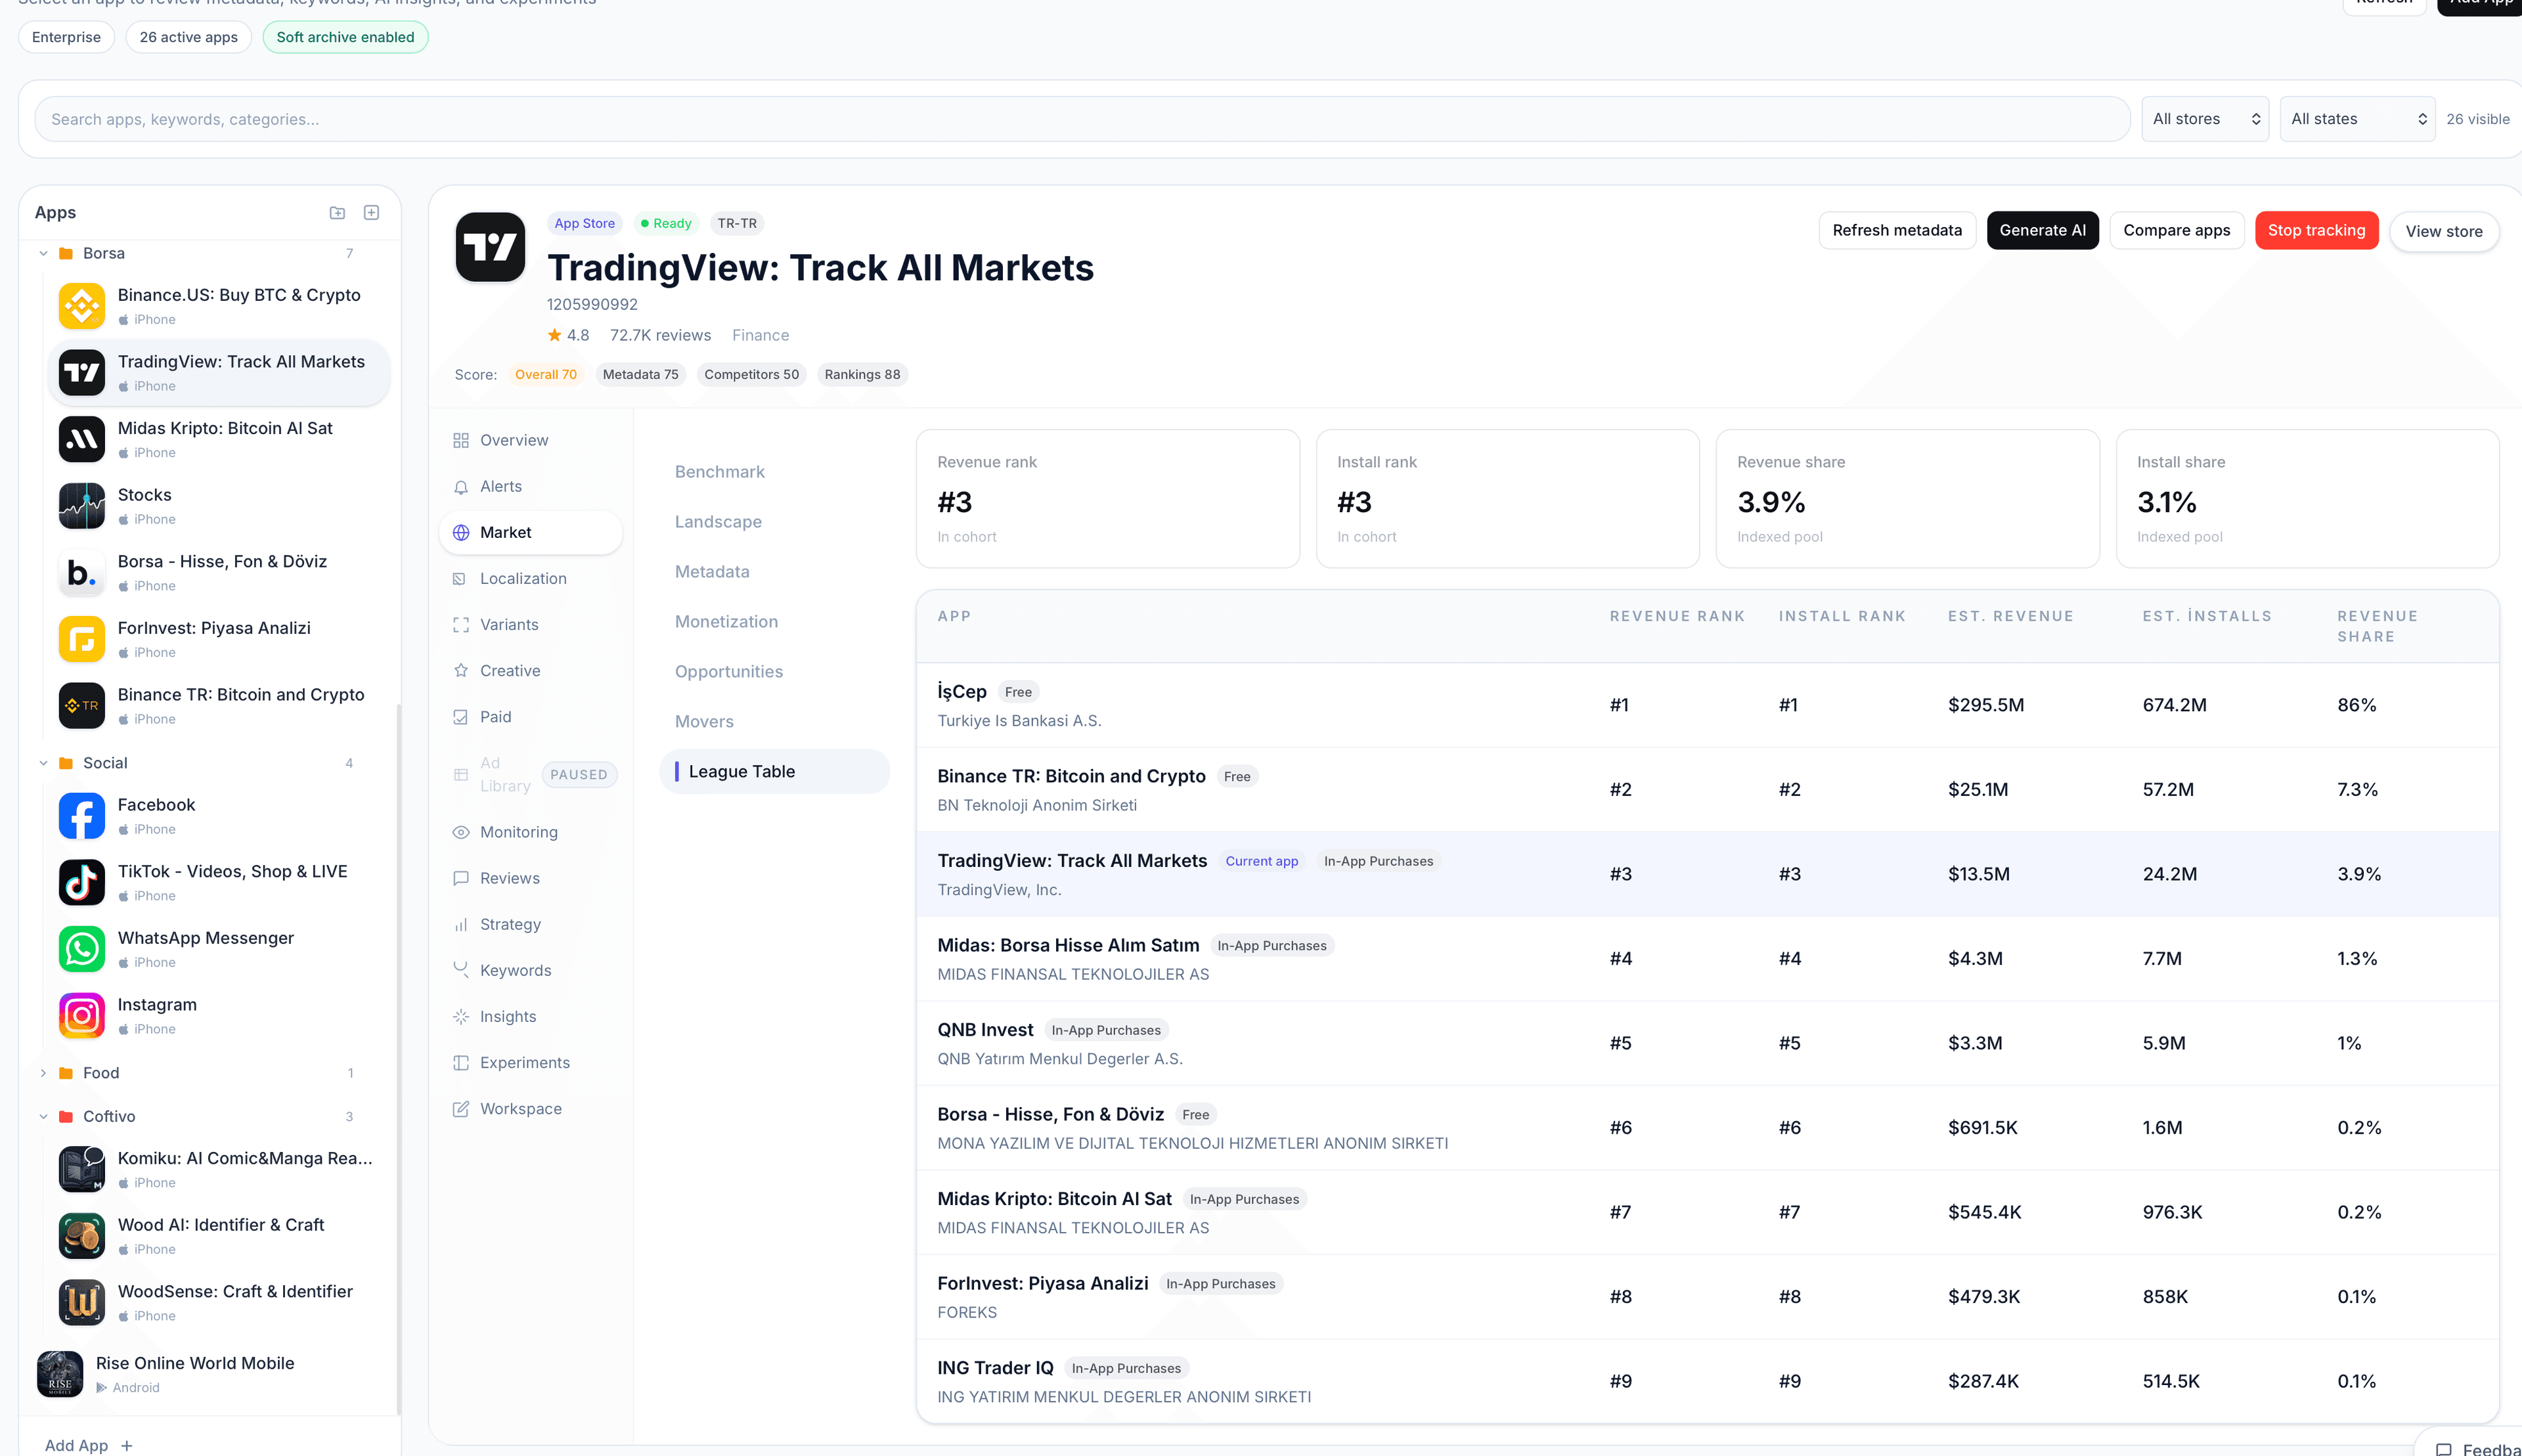Screen dimensions: 2522x1456
Task: Switch to the Movers tab
Action: pyautogui.click(x=774, y=722)
